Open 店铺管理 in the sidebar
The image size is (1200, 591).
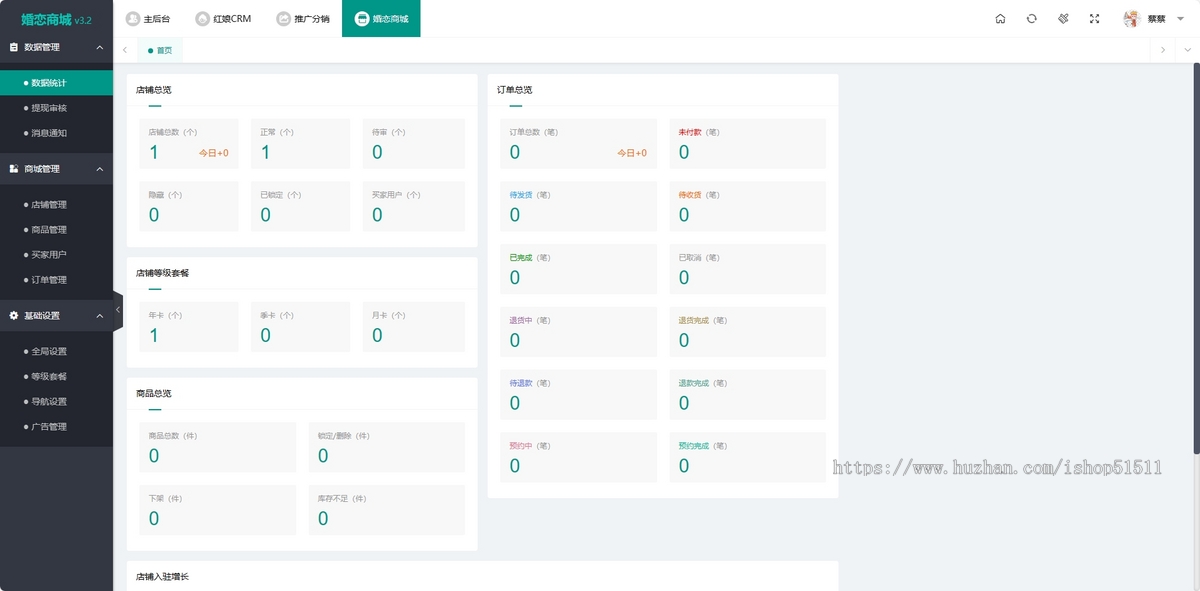[56, 205]
